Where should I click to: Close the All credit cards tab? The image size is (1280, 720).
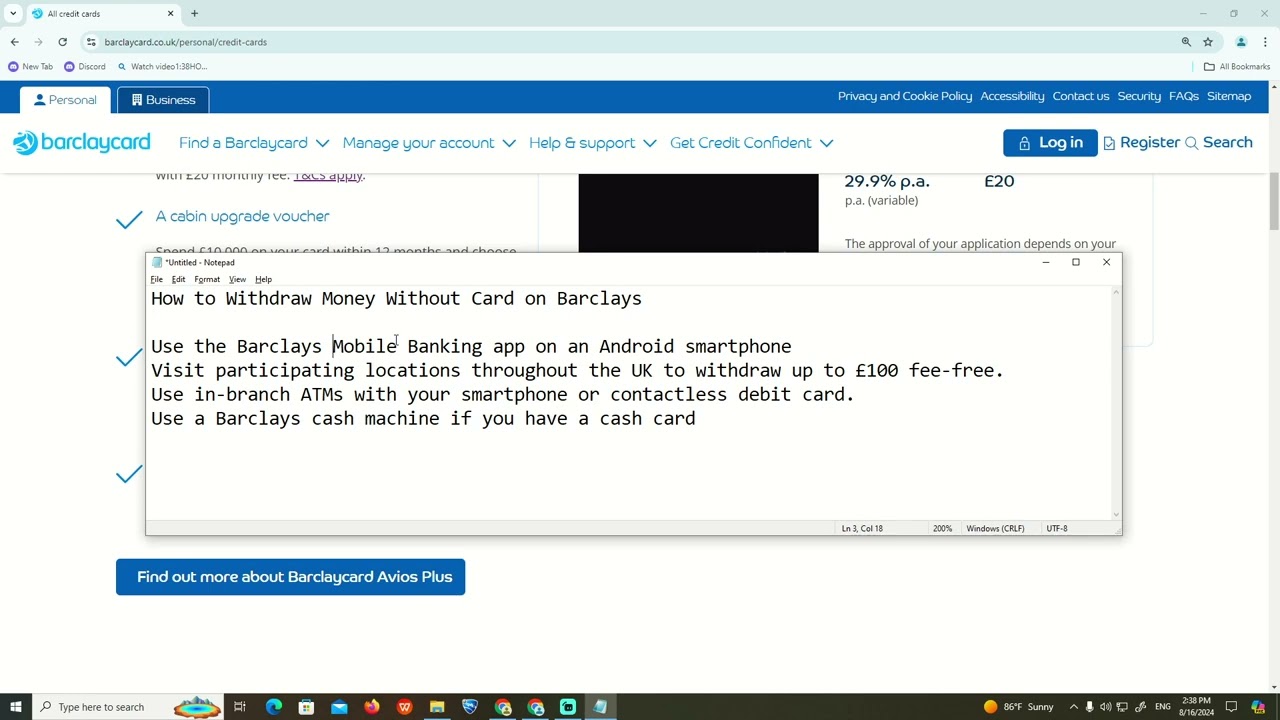tap(170, 14)
